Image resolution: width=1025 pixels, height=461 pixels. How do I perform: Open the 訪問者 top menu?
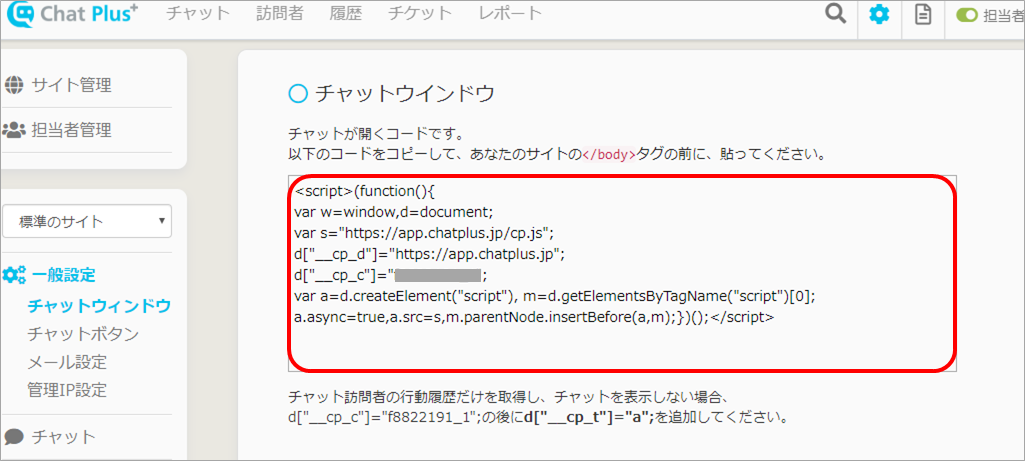(x=280, y=13)
